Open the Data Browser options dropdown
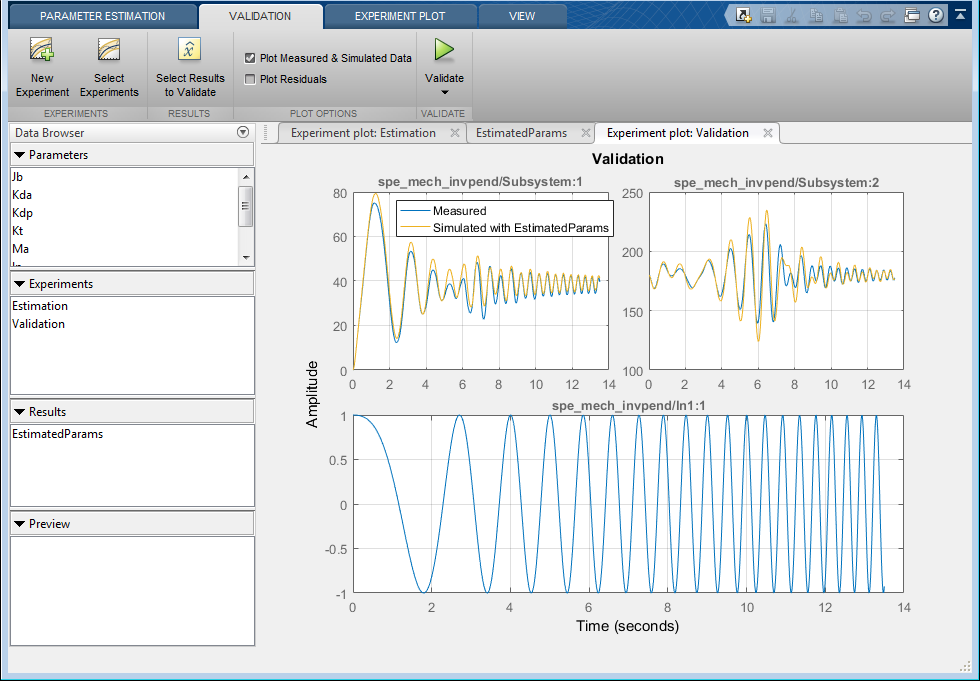The image size is (980, 681). pyautogui.click(x=242, y=133)
